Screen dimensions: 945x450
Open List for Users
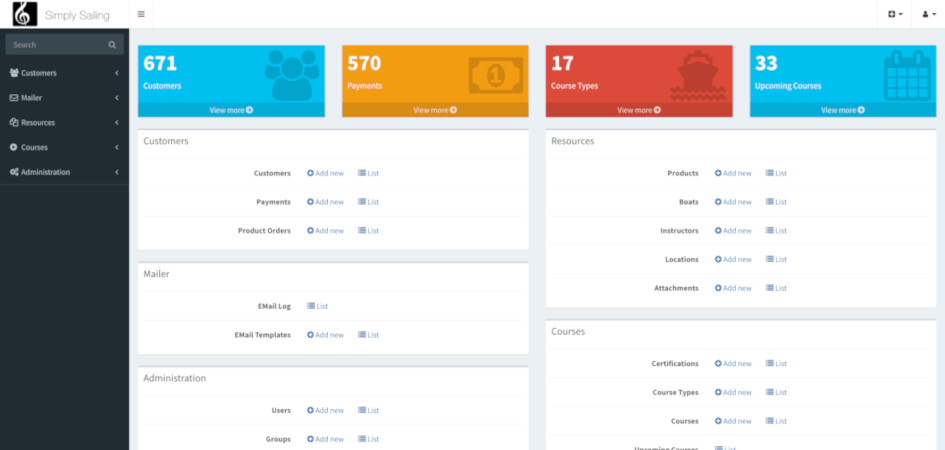point(368,410)
